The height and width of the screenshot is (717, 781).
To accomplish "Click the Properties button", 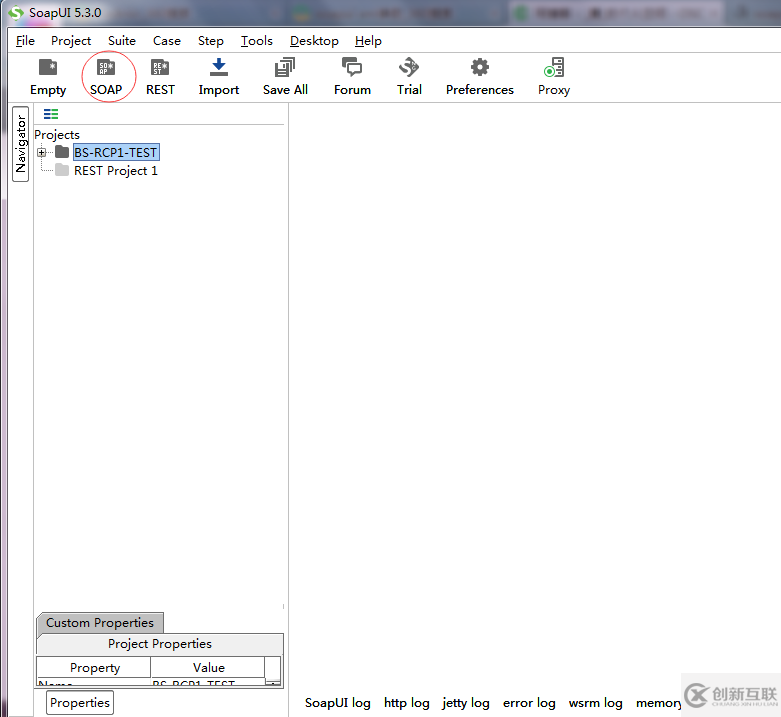I will [80, 702].
